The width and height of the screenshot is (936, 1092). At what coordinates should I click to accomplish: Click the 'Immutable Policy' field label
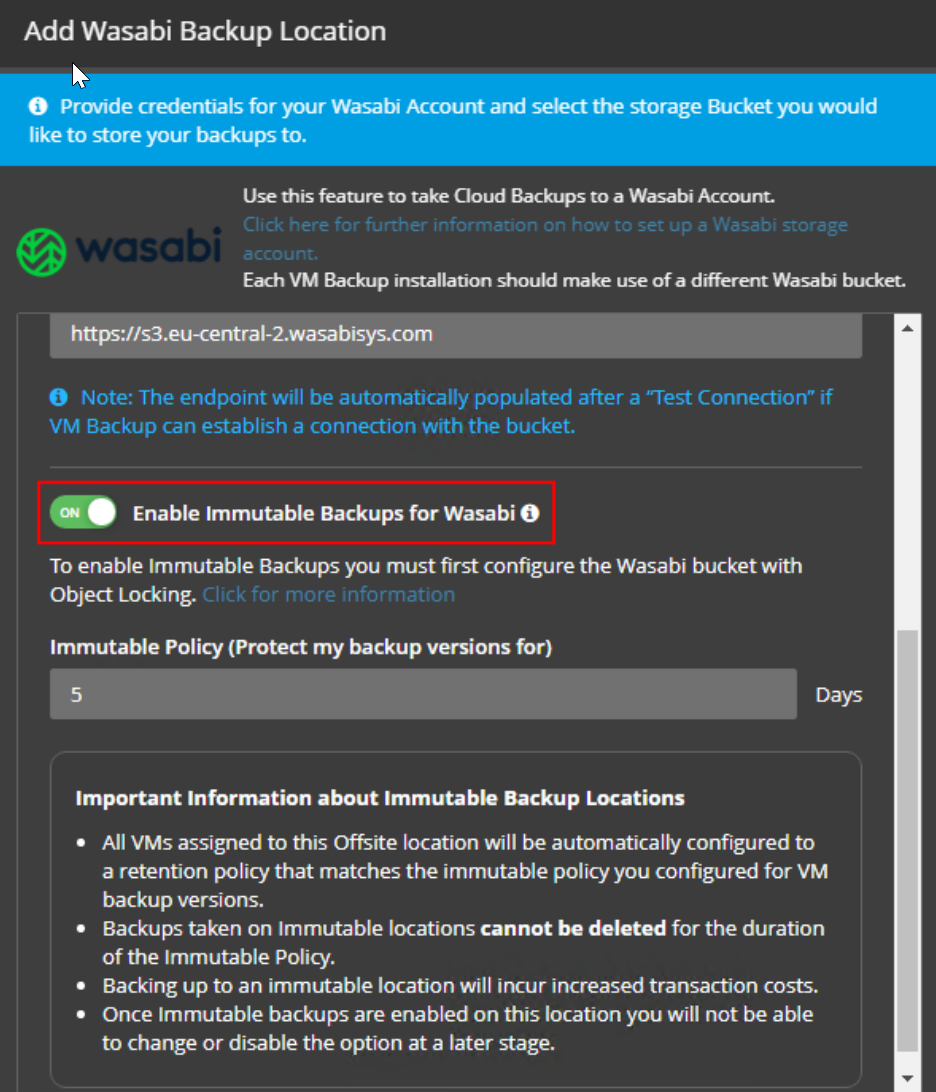point(300,647)
